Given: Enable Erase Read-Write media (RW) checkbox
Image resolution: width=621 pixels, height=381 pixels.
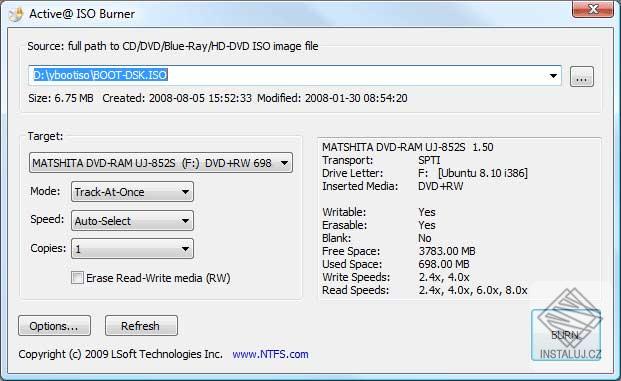Looking at the screenshot, I should 77,278.
